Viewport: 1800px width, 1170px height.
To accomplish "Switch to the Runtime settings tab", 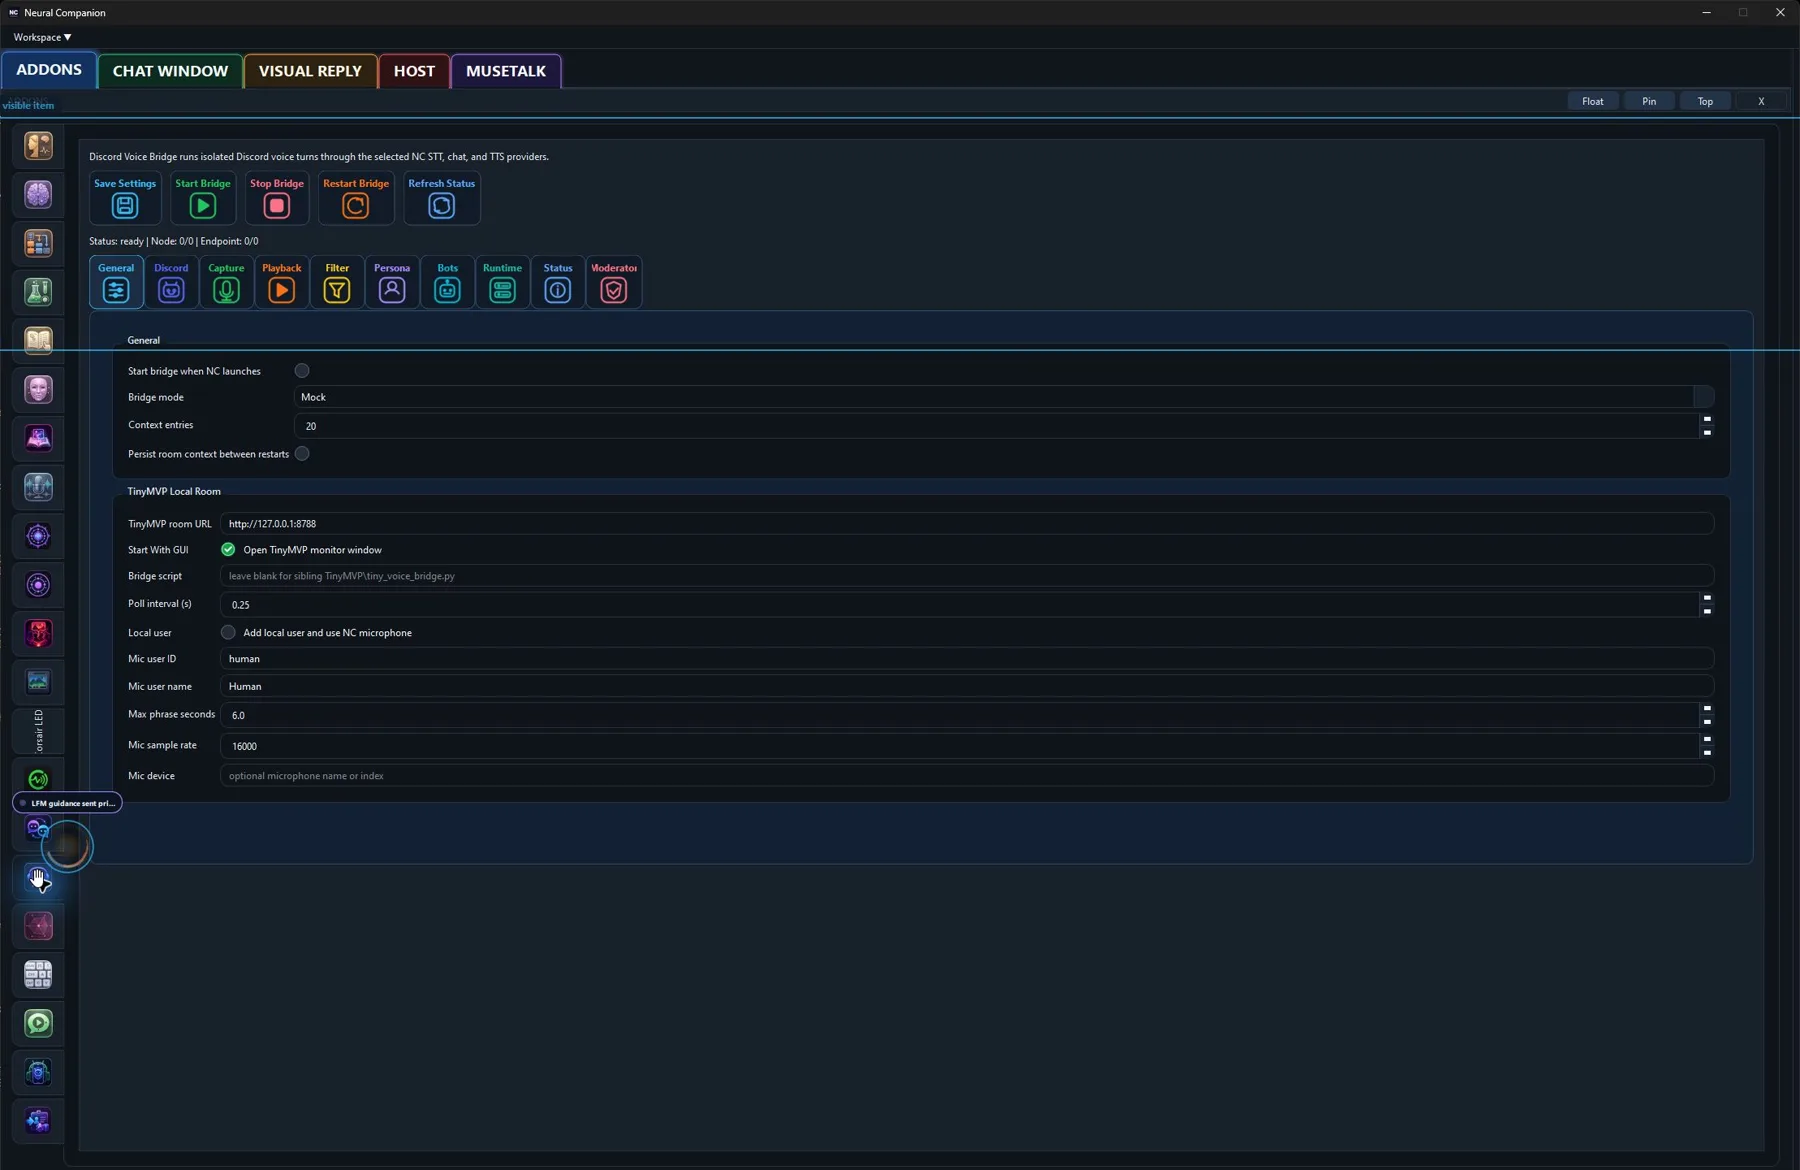I will pos(502,283).
